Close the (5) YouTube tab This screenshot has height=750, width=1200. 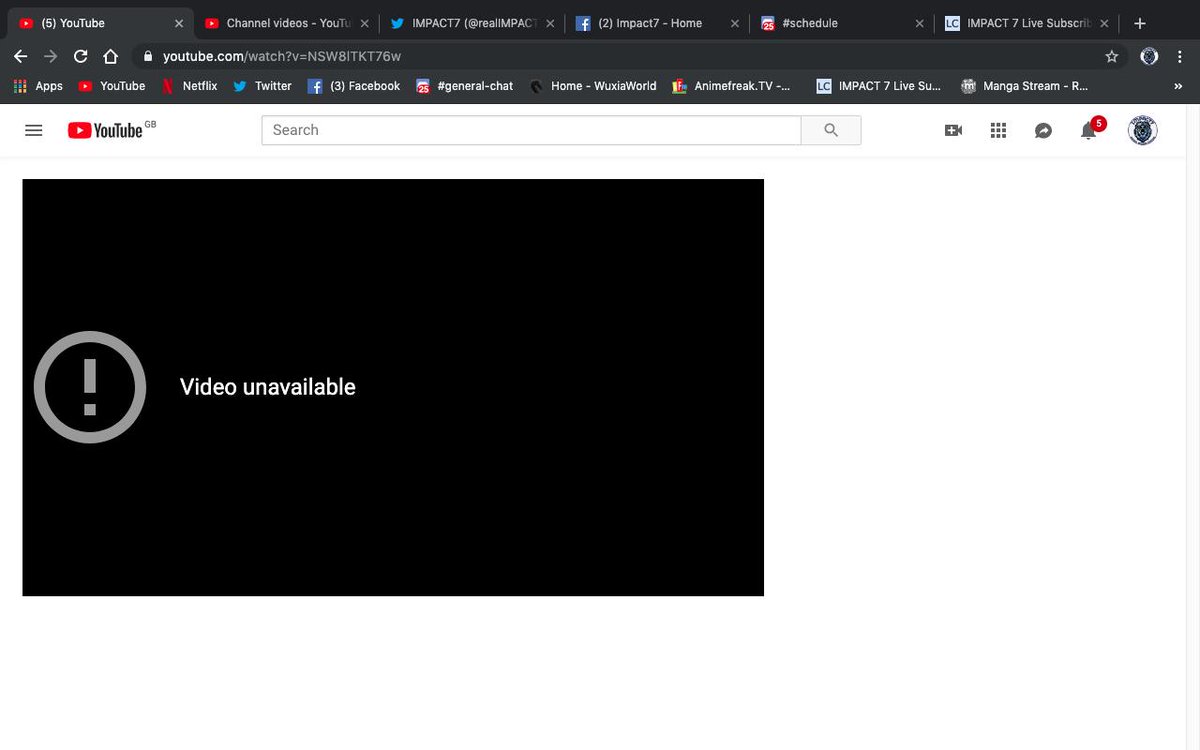(x=178, y=23)
